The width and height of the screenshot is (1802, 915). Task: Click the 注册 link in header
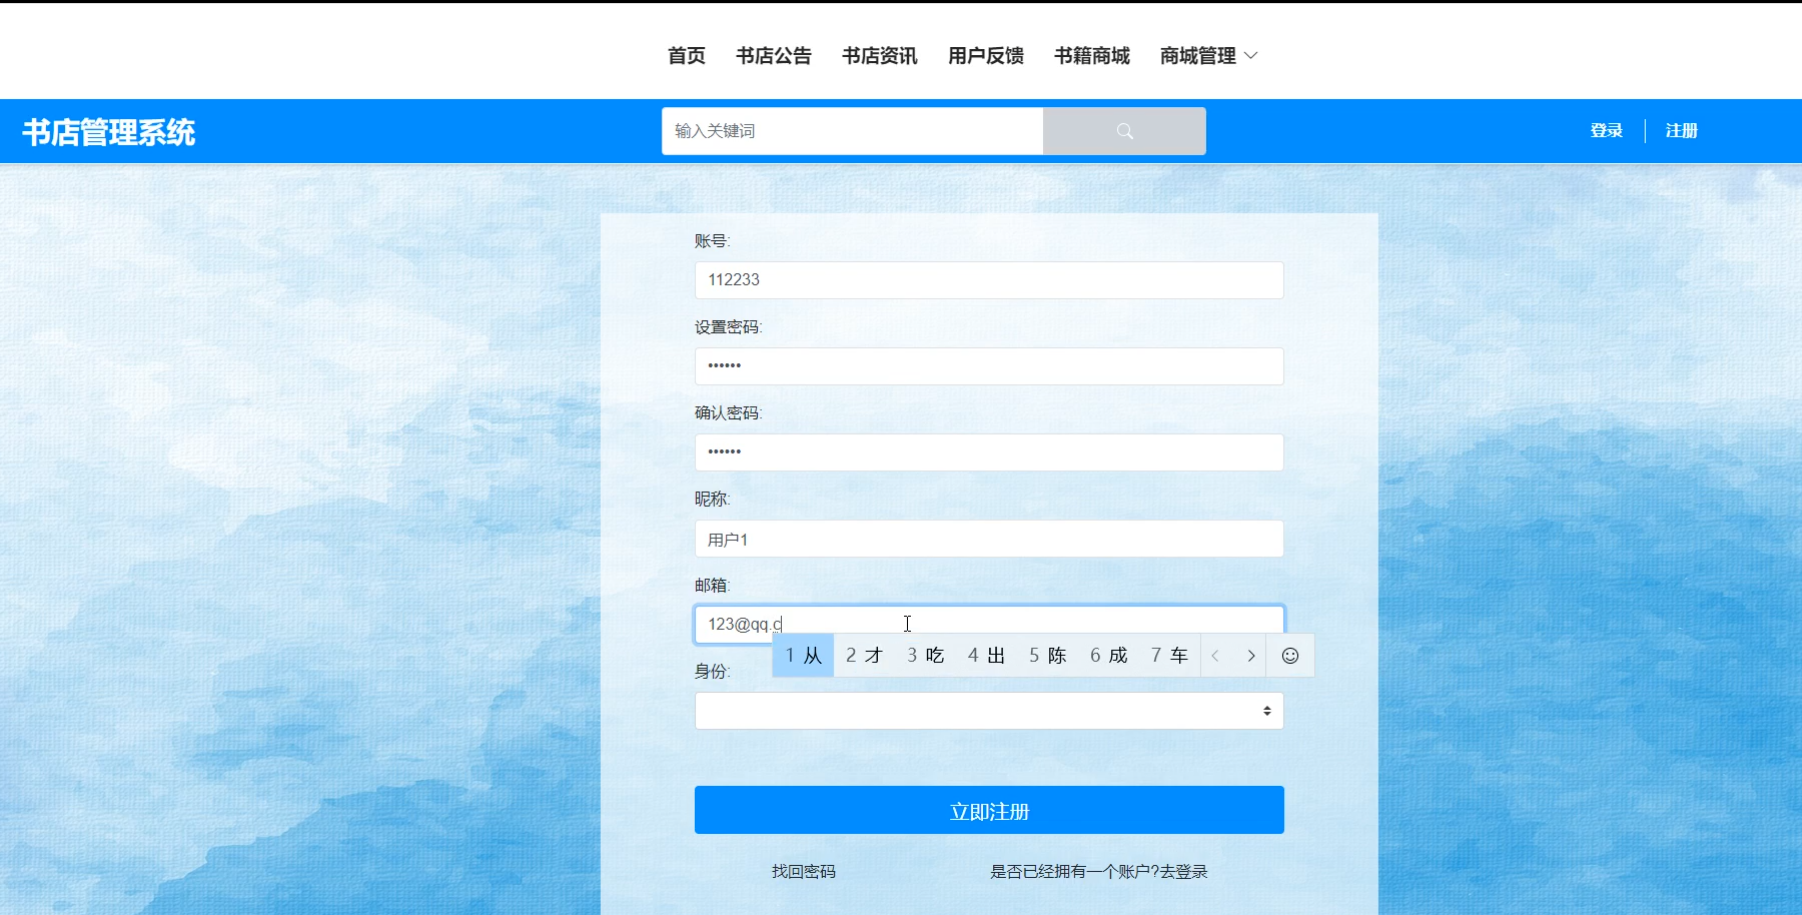[1681, 131]
